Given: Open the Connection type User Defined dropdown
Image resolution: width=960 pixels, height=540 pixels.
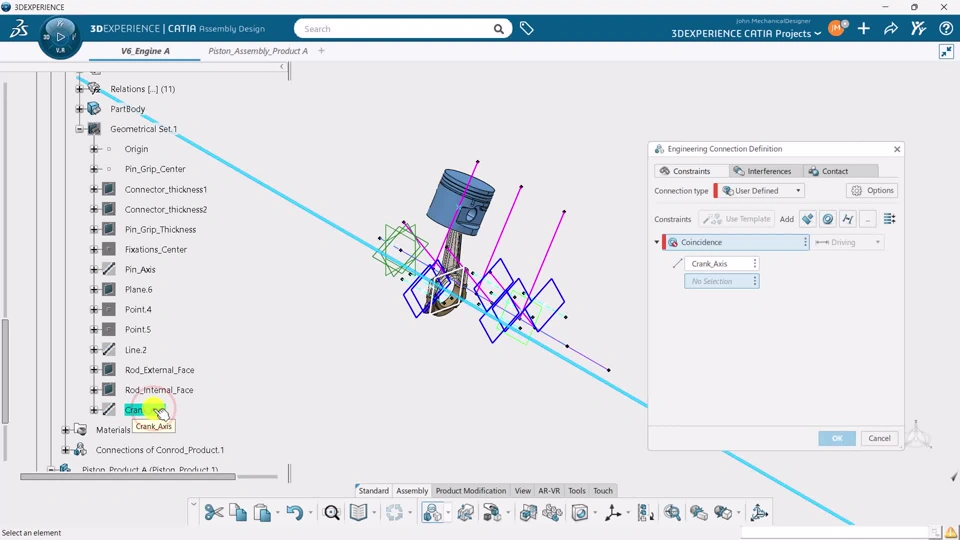Looking at the screenshot, I should pyautogui.click(x=762, y=190).
